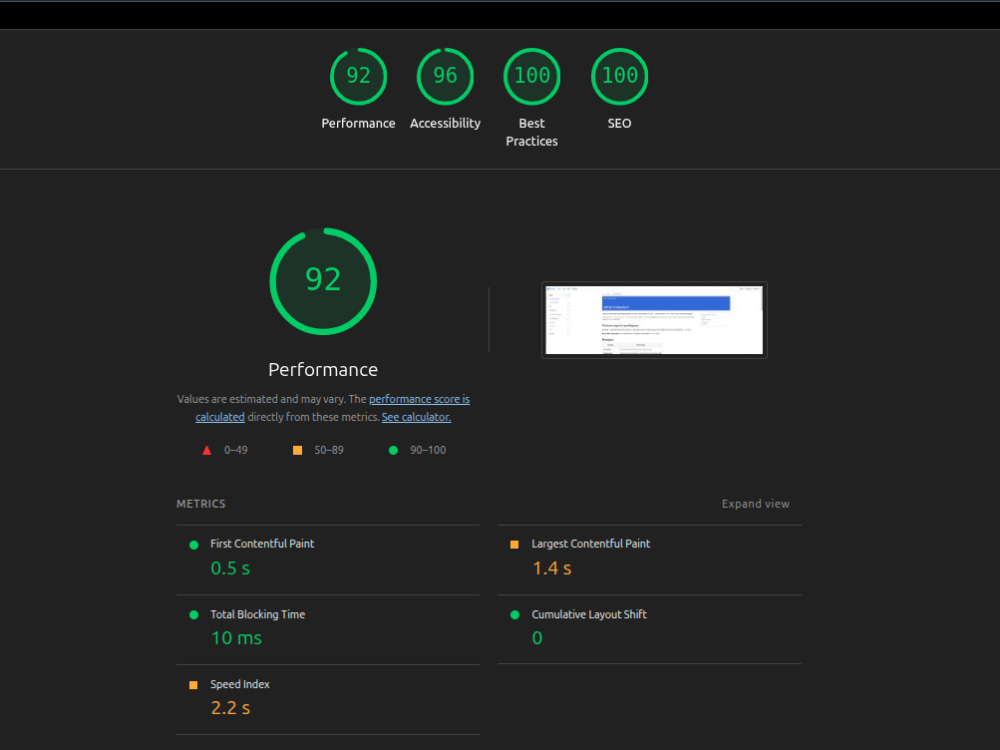The width and height of the screenshot is (1000, 750).
Task: Click the SEO label under top gauge
Action: click(619, 123)
